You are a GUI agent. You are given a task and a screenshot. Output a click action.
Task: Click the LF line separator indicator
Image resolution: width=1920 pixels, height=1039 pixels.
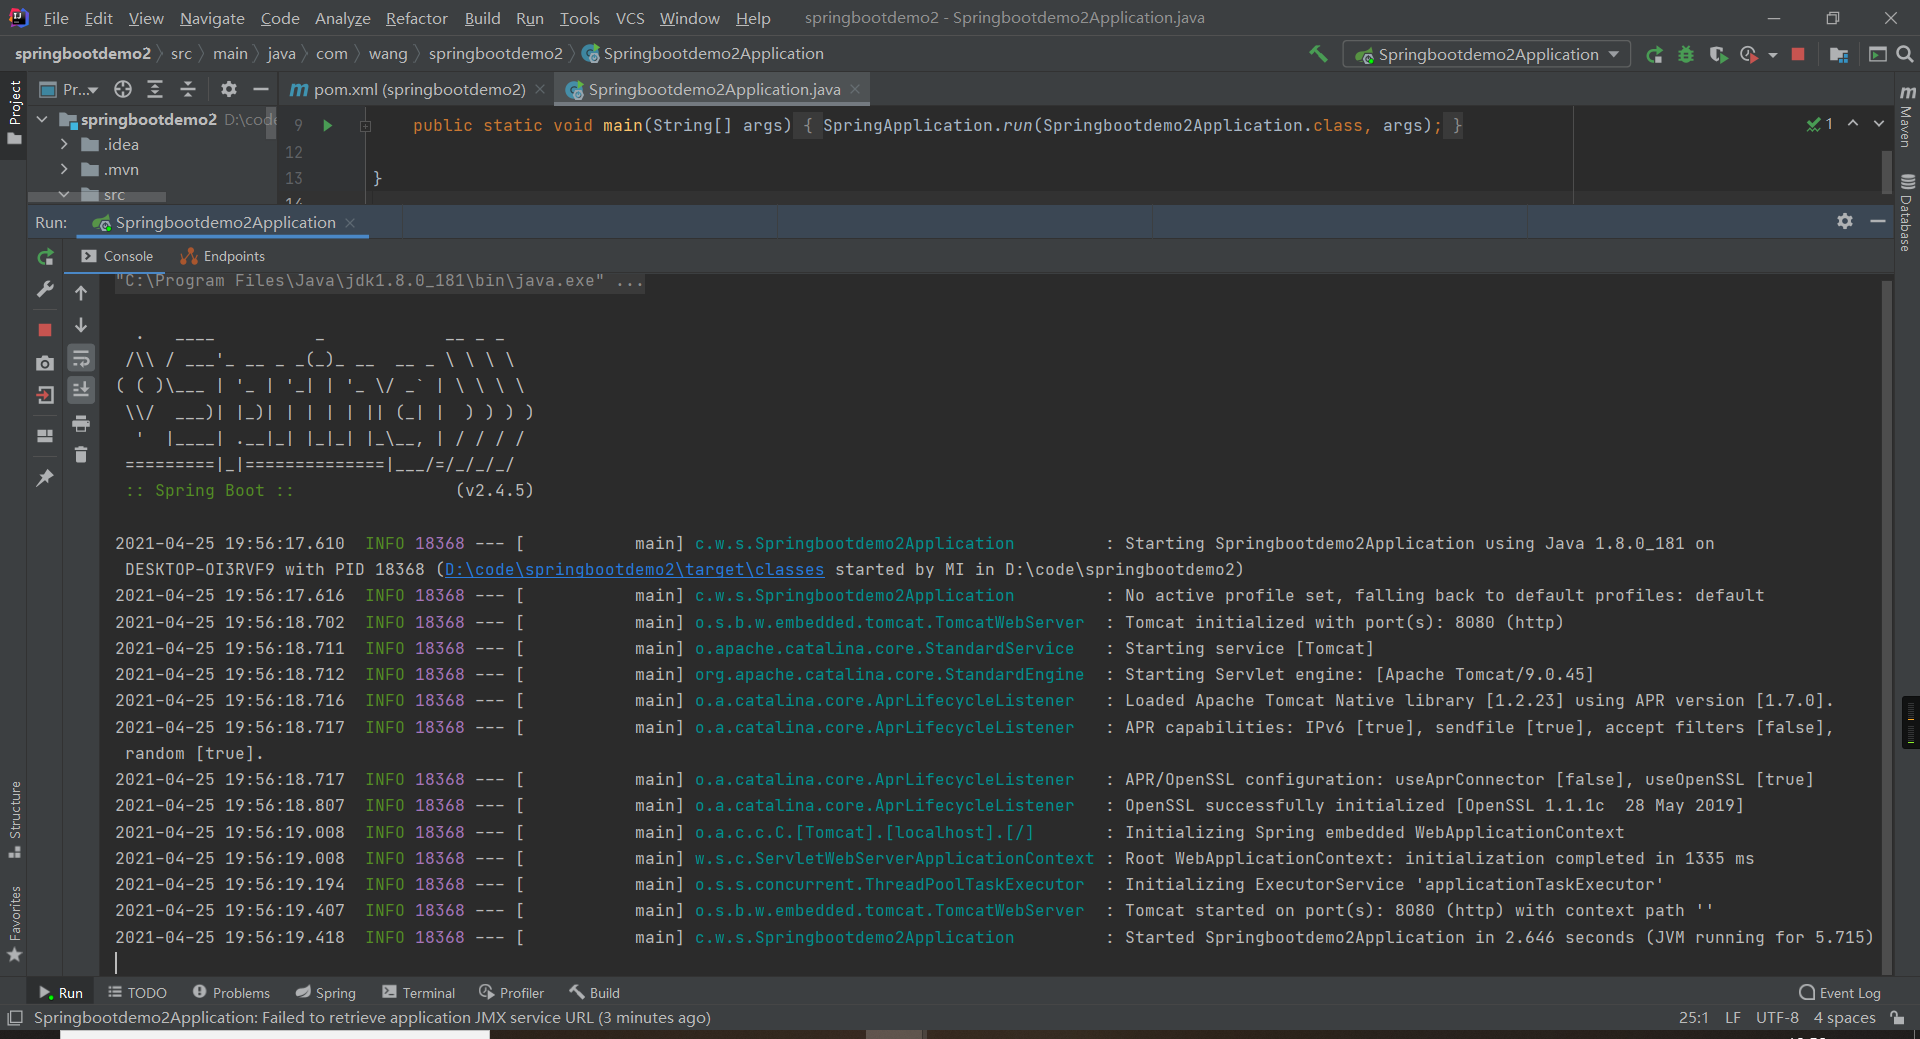1733,1018
